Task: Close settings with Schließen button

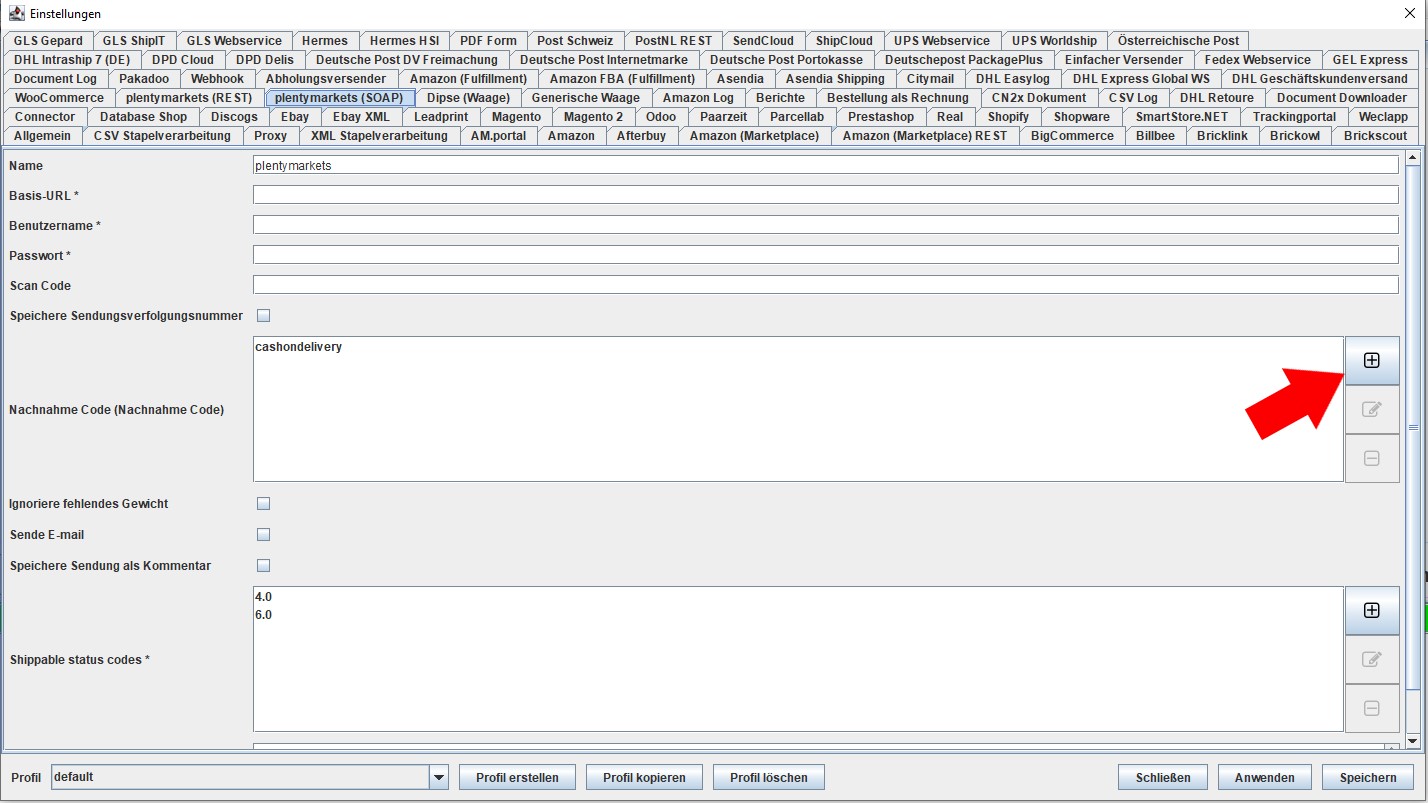Action: (x=1163, y=778)
